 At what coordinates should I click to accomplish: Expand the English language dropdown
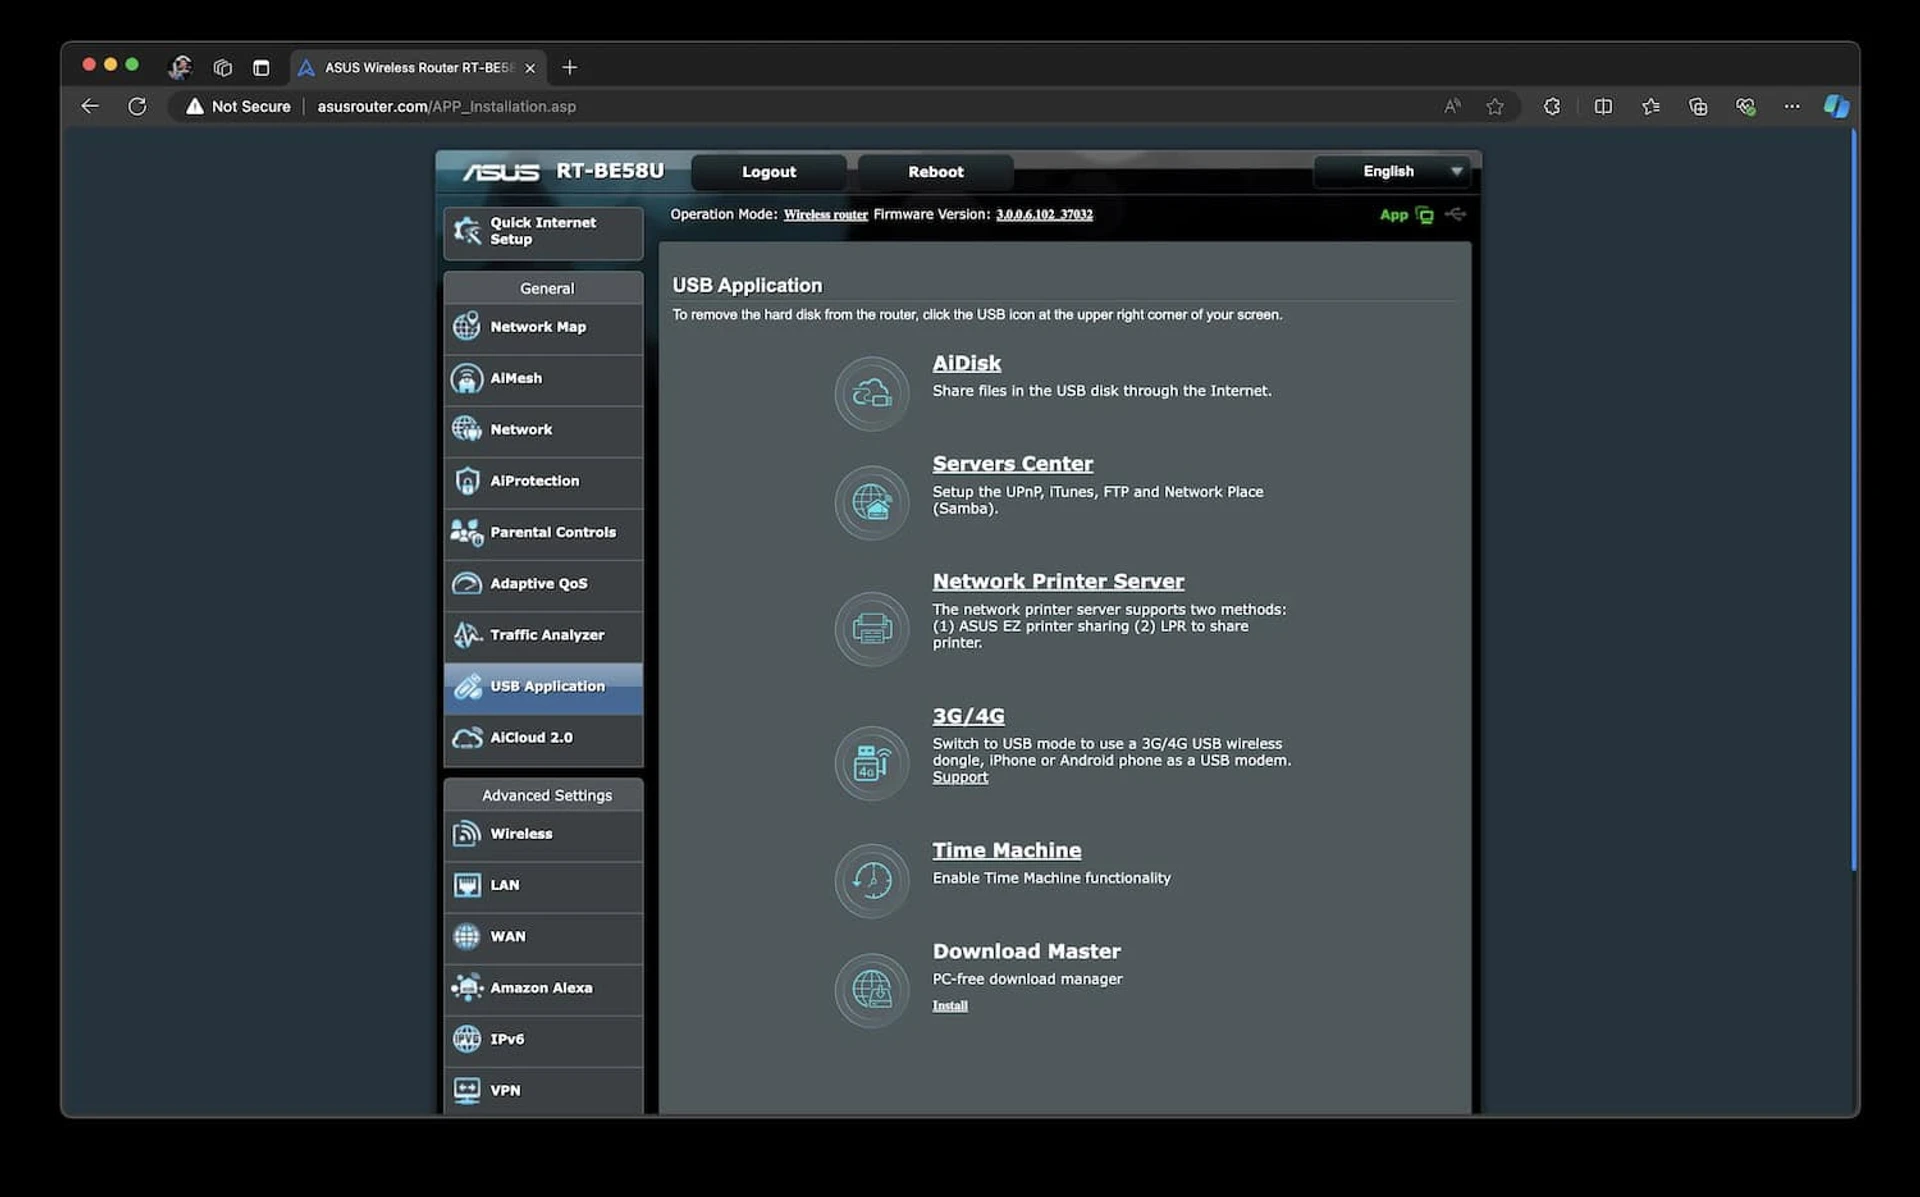tap(1391, 172)
